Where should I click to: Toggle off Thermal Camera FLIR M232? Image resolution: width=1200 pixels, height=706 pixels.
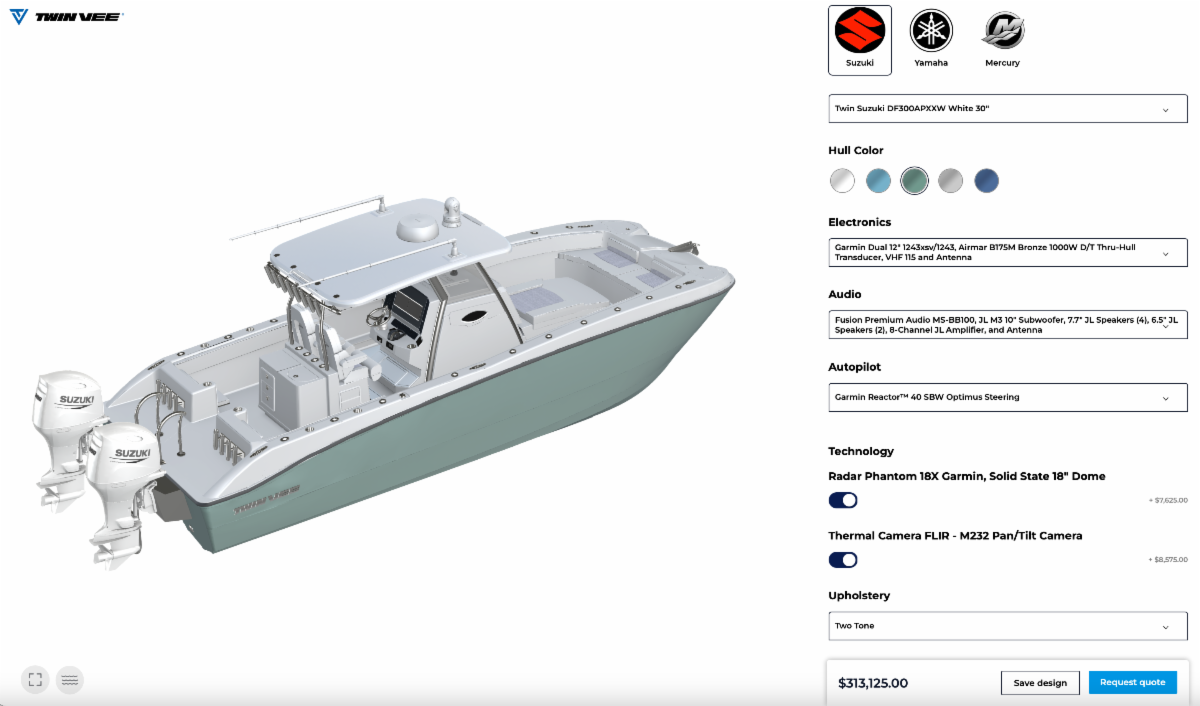843,560
